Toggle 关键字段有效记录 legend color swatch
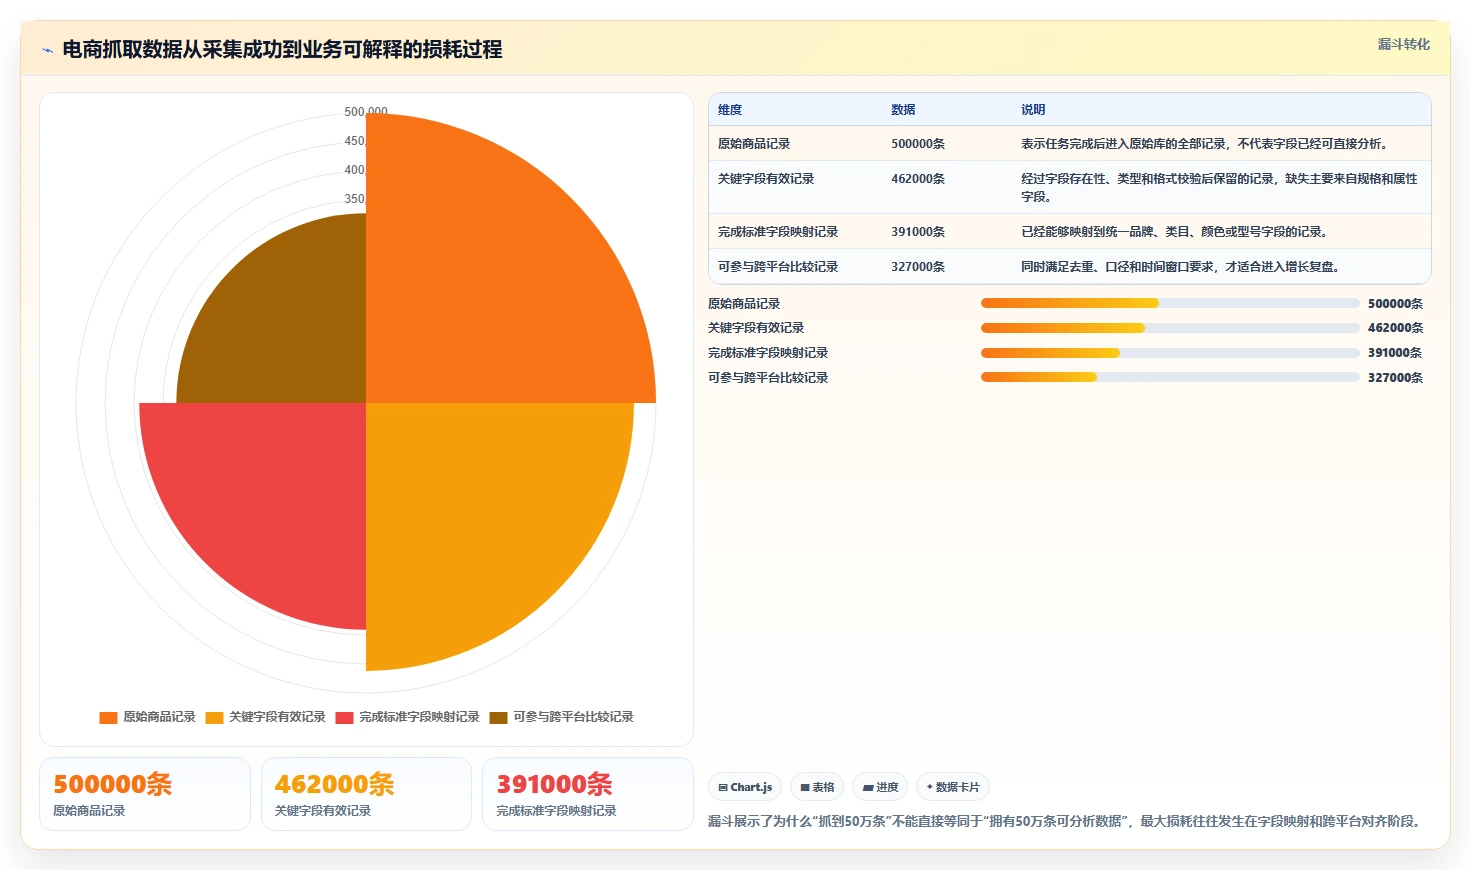Viewport: 1471px width, 870px height. tap(214, 717)
